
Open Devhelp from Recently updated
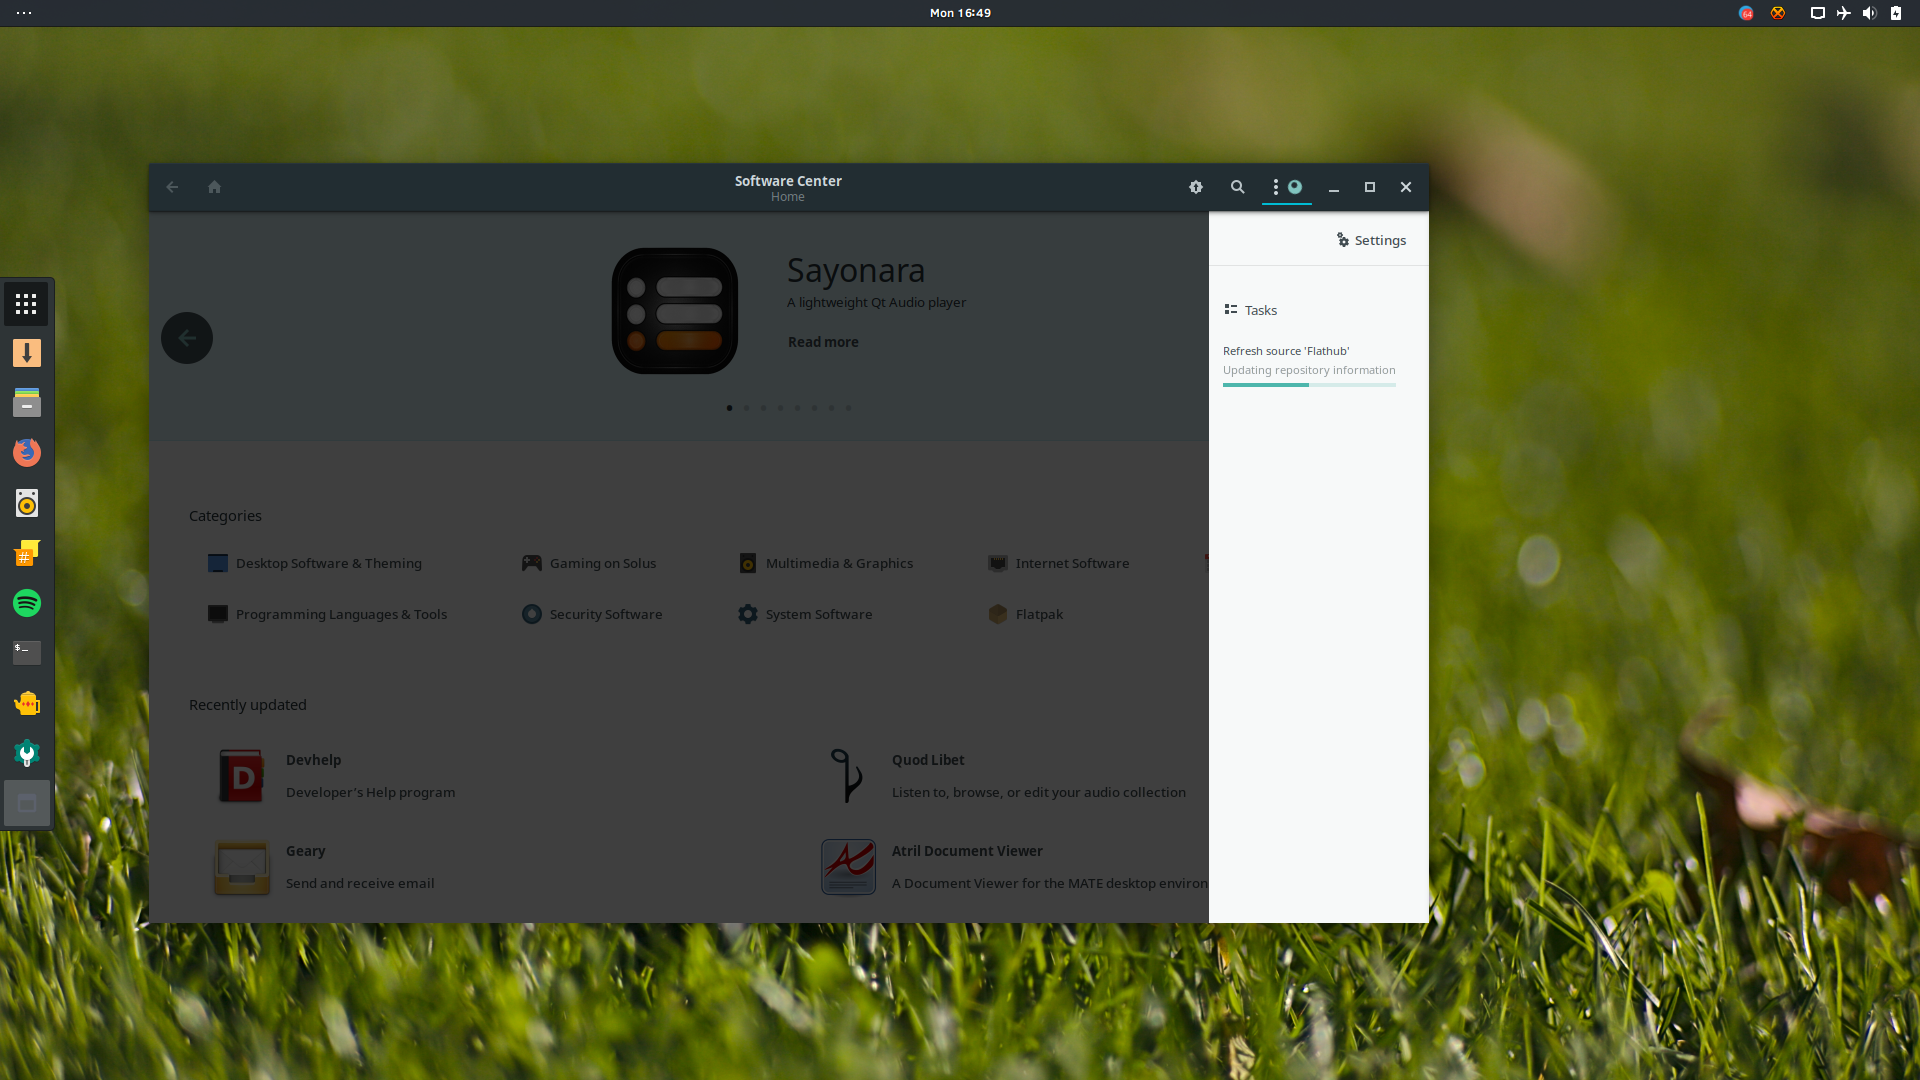click(x=314, y=760)
